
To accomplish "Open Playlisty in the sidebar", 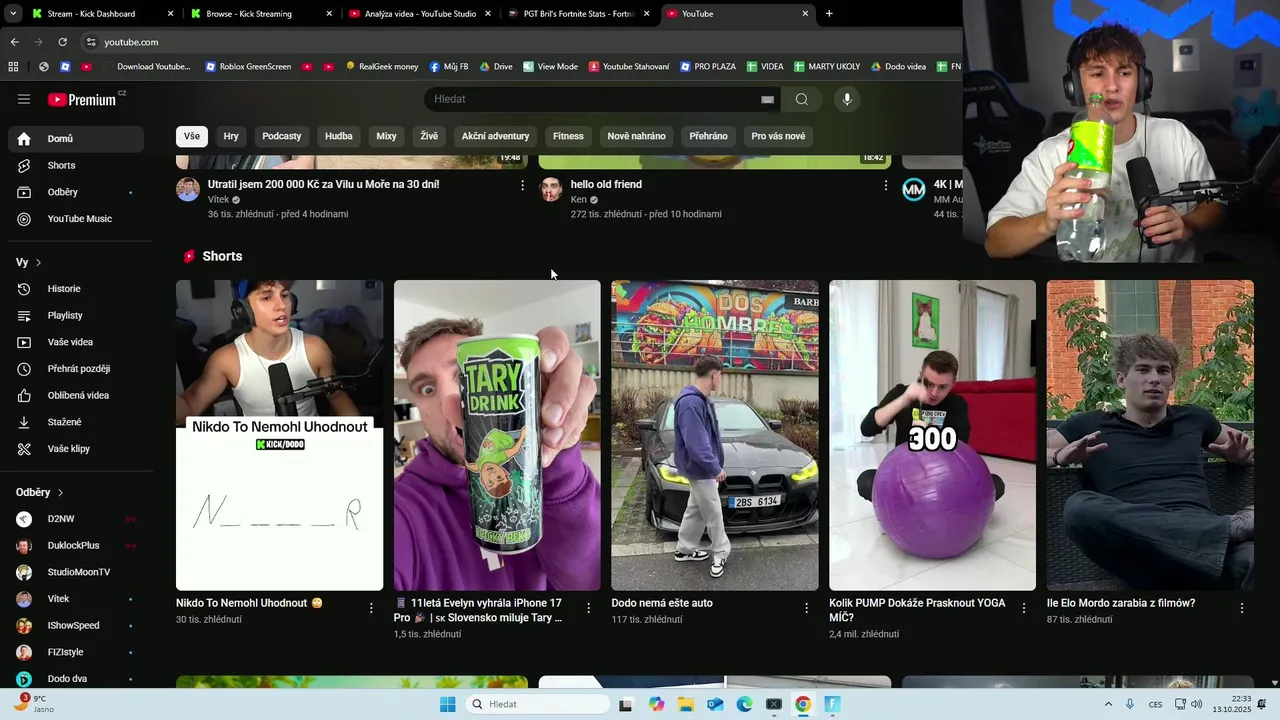I will click(x=76, y=315).
